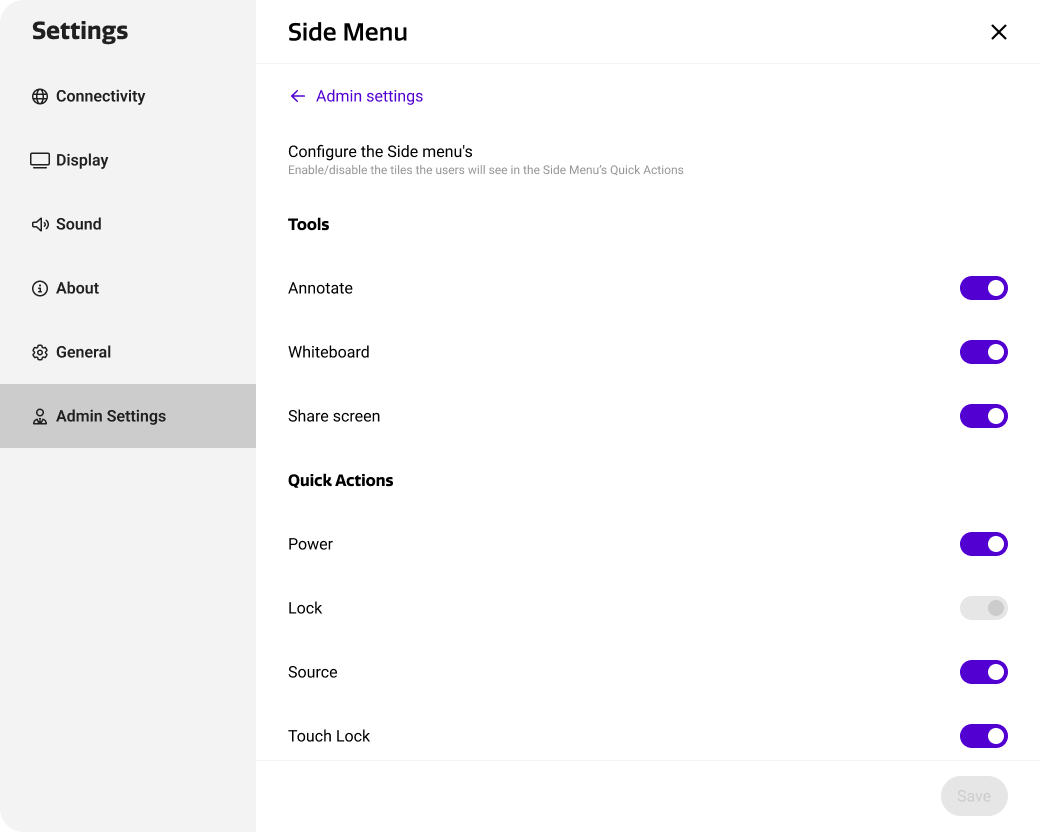The width and height of the screenshot is (1040, 832).
Task: Go back using the Admin settings link
Action: (369, 96)
